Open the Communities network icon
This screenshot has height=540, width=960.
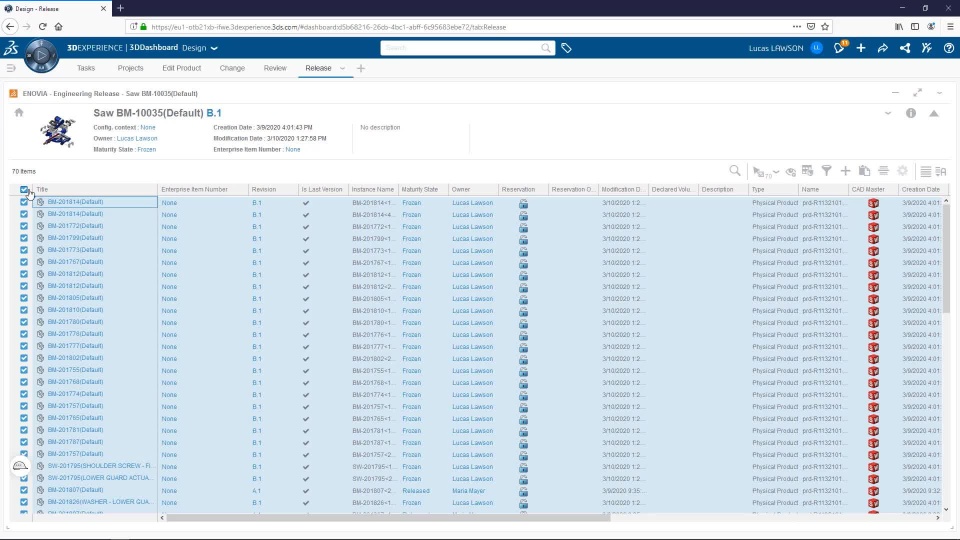pos(905,48)
